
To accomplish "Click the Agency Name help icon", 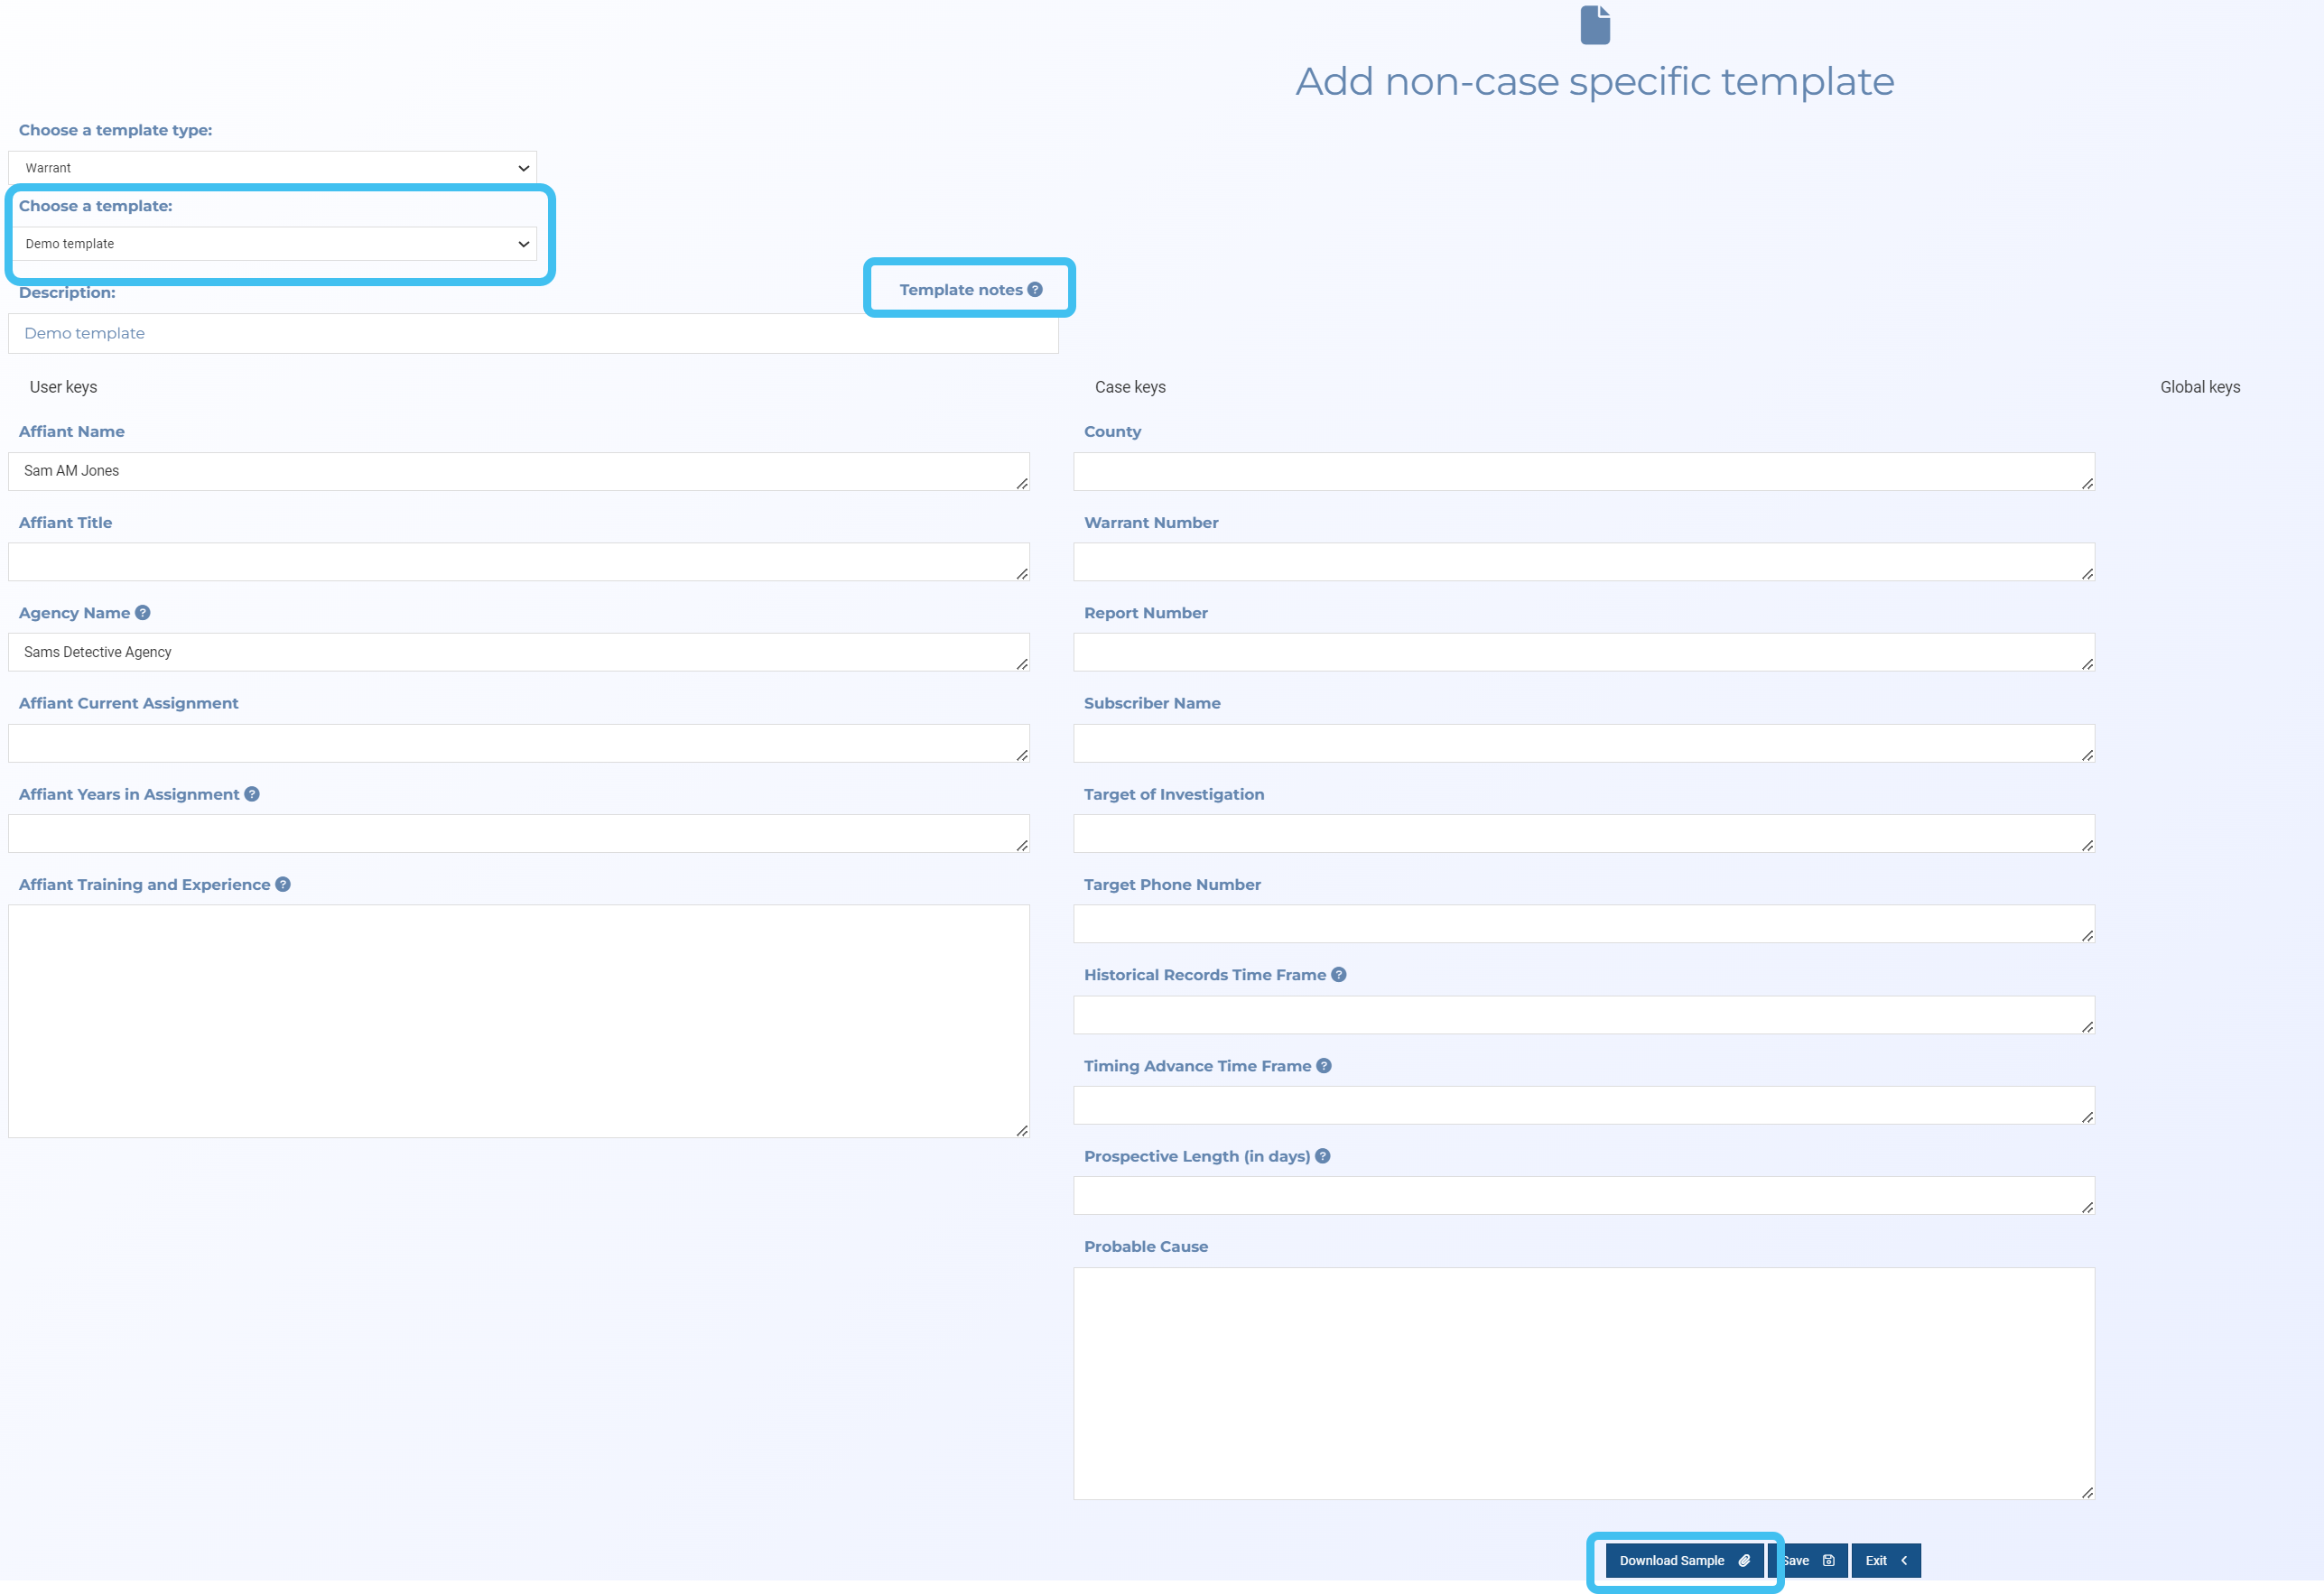I will tap(143, 612).
